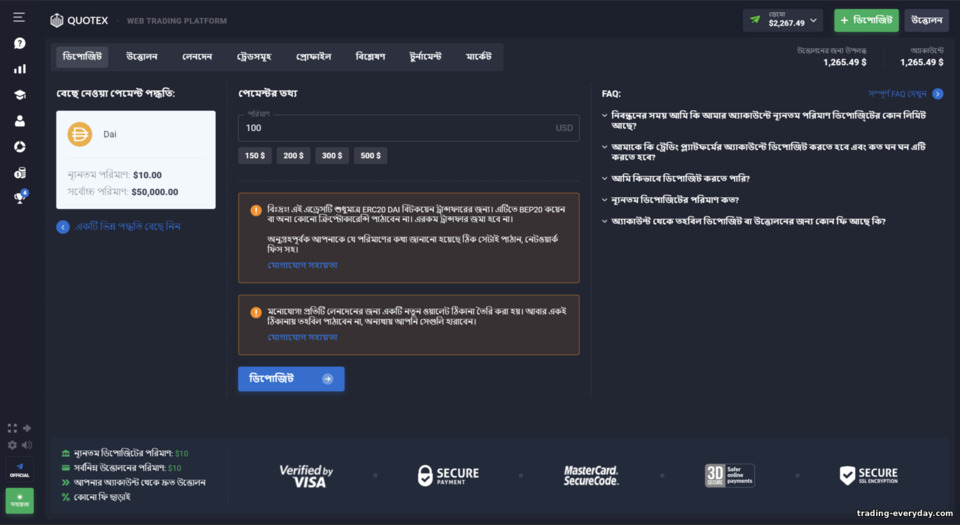This screenshot has width=960, height=525.
Task: Open settings via the gear icon
Action: [x=12, y=445]
